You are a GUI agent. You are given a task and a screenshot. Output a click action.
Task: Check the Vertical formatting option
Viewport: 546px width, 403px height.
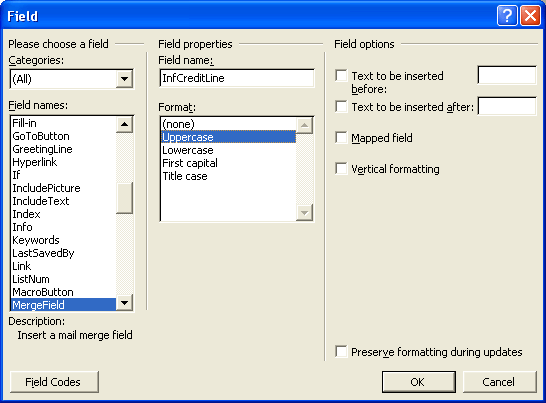pos(341,169)
